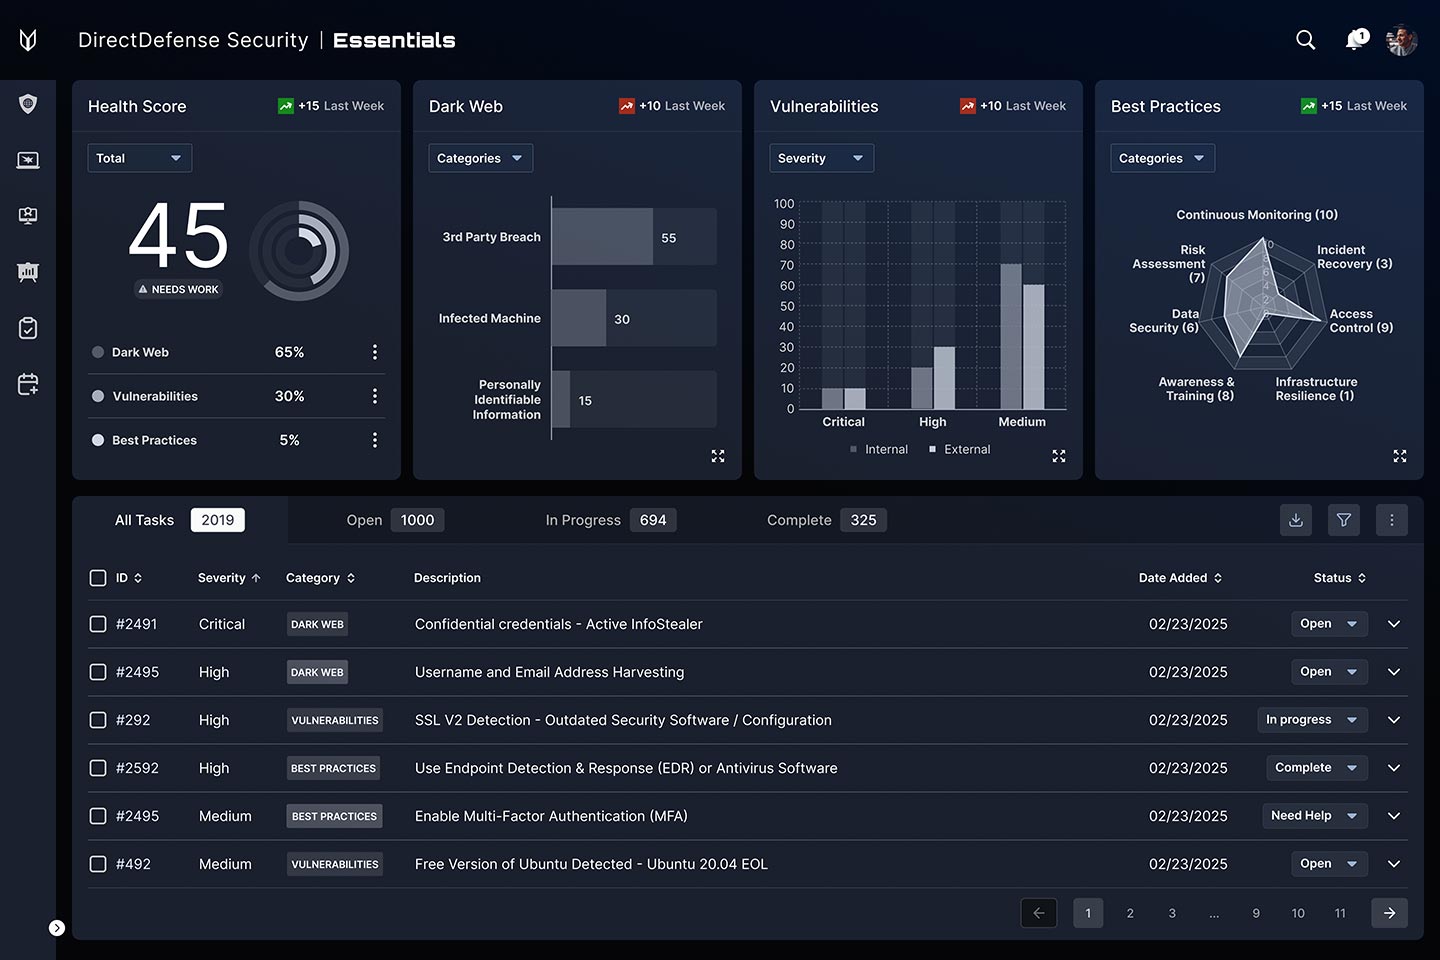This screenshot has width=1440, height=960.
Task: Check the Username and Email Harvesting row
Action: (98, 672)
